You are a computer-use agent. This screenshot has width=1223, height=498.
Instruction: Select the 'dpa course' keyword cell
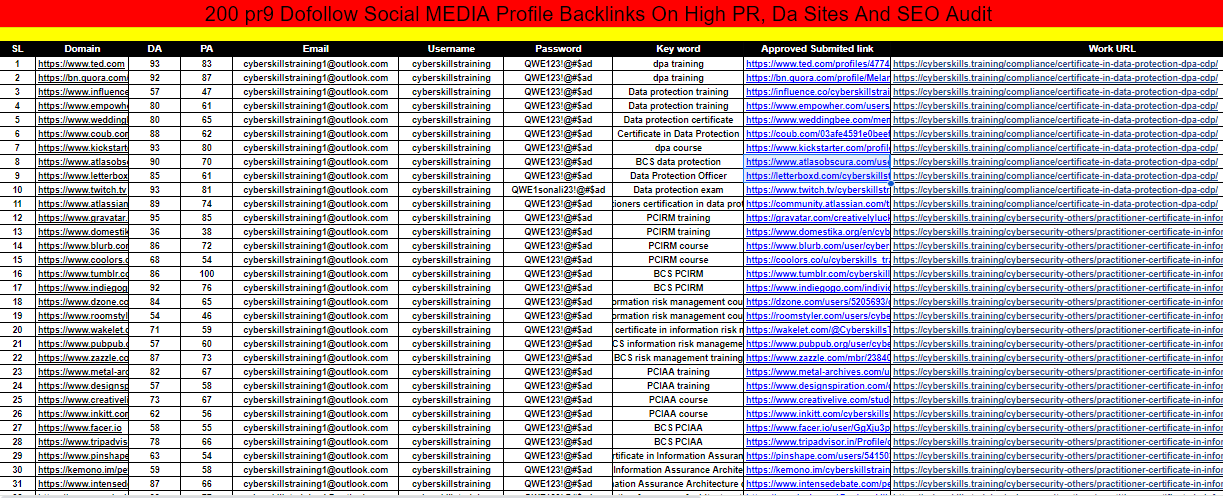coord(678,147)
